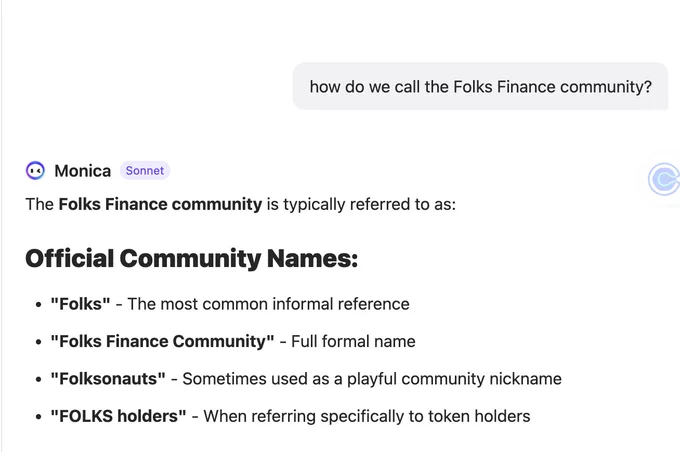The width and height of the screenshot is (680, 452).
Task: Click the "Full formal name" description
Action: pyautogui.click(x=353, y=341)
